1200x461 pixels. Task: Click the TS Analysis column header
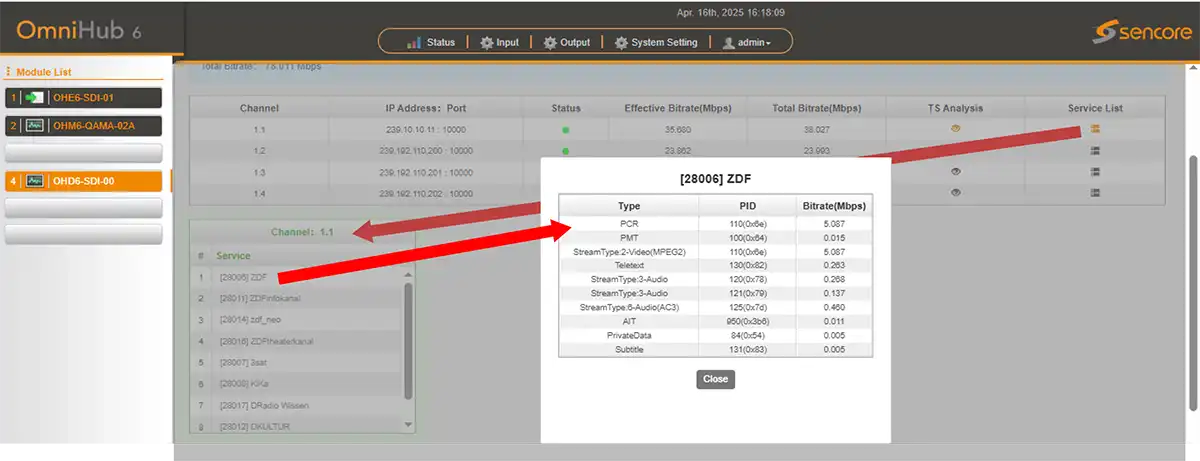pyautogui.click(x=955, y=108)
